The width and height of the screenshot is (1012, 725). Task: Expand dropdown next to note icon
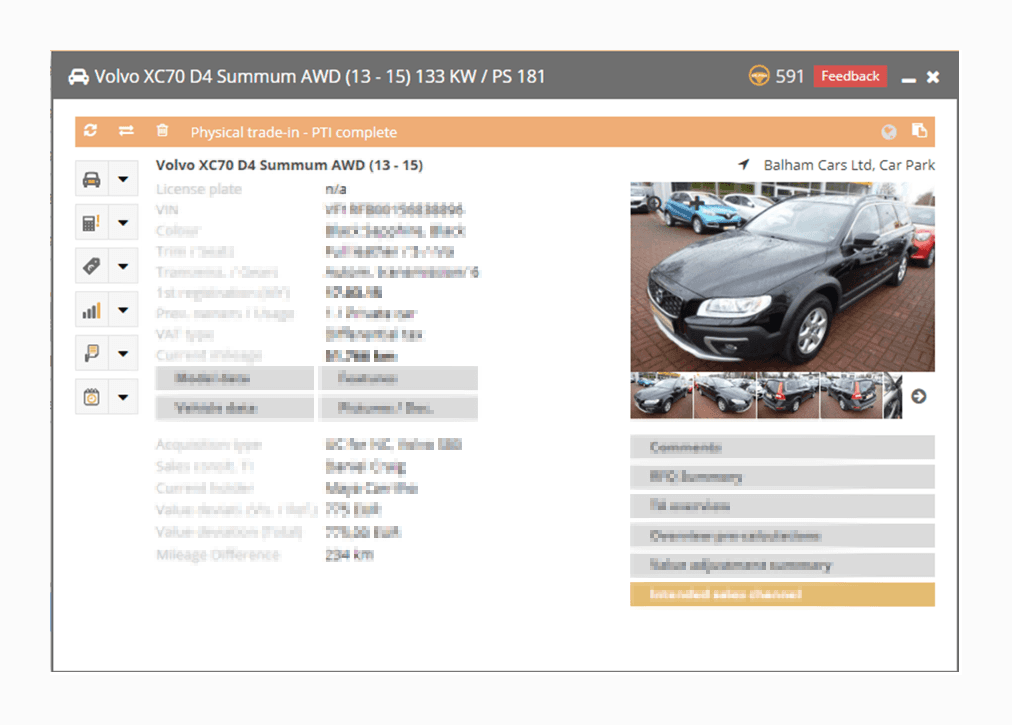pyautogui.click(x=123, y=353)
